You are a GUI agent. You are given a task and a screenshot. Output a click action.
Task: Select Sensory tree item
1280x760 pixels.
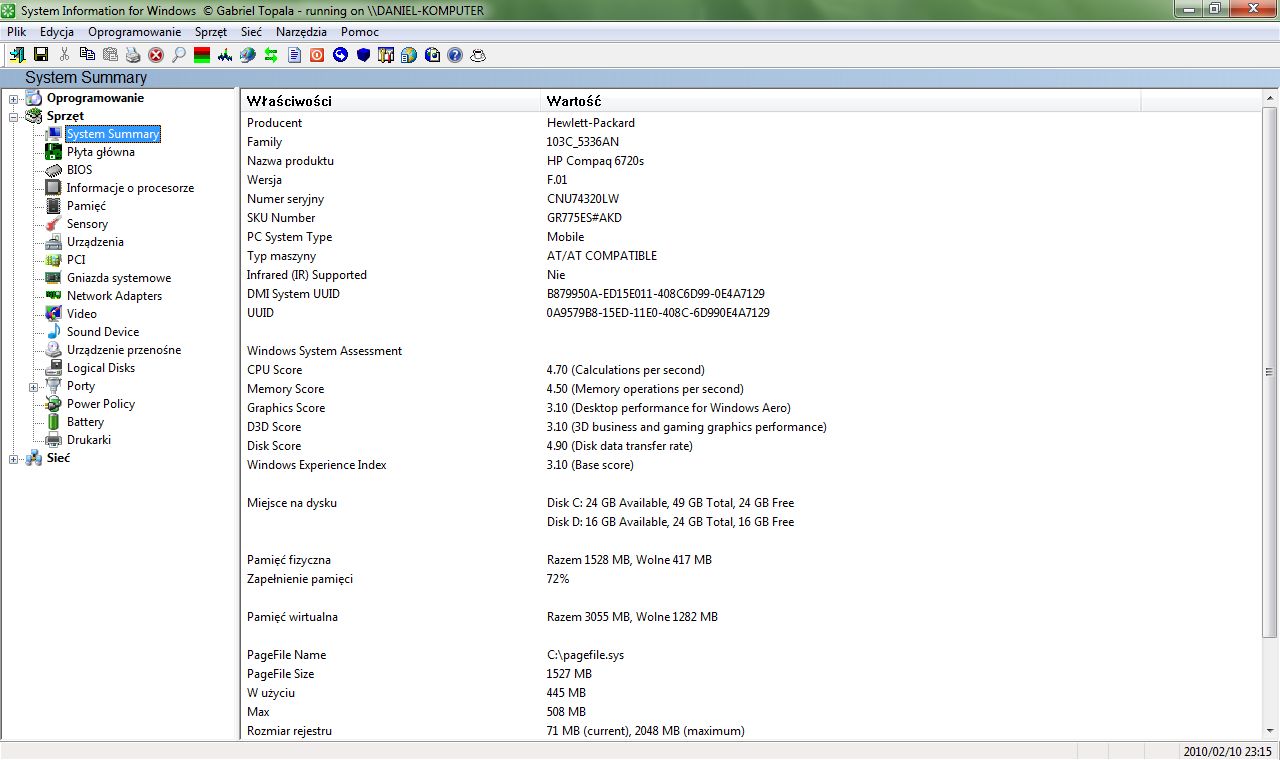[x=87, y=224]
